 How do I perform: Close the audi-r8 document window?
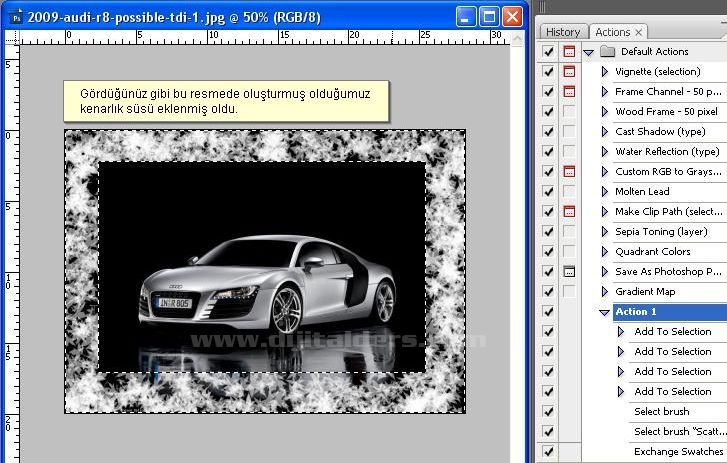tap(512, 17)
